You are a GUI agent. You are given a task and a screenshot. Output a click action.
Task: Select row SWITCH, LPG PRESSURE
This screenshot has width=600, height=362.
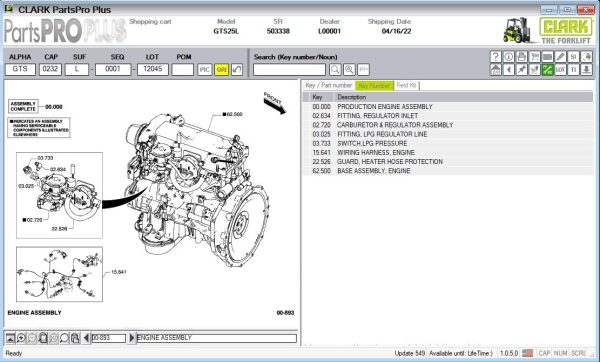pos(448,143)
